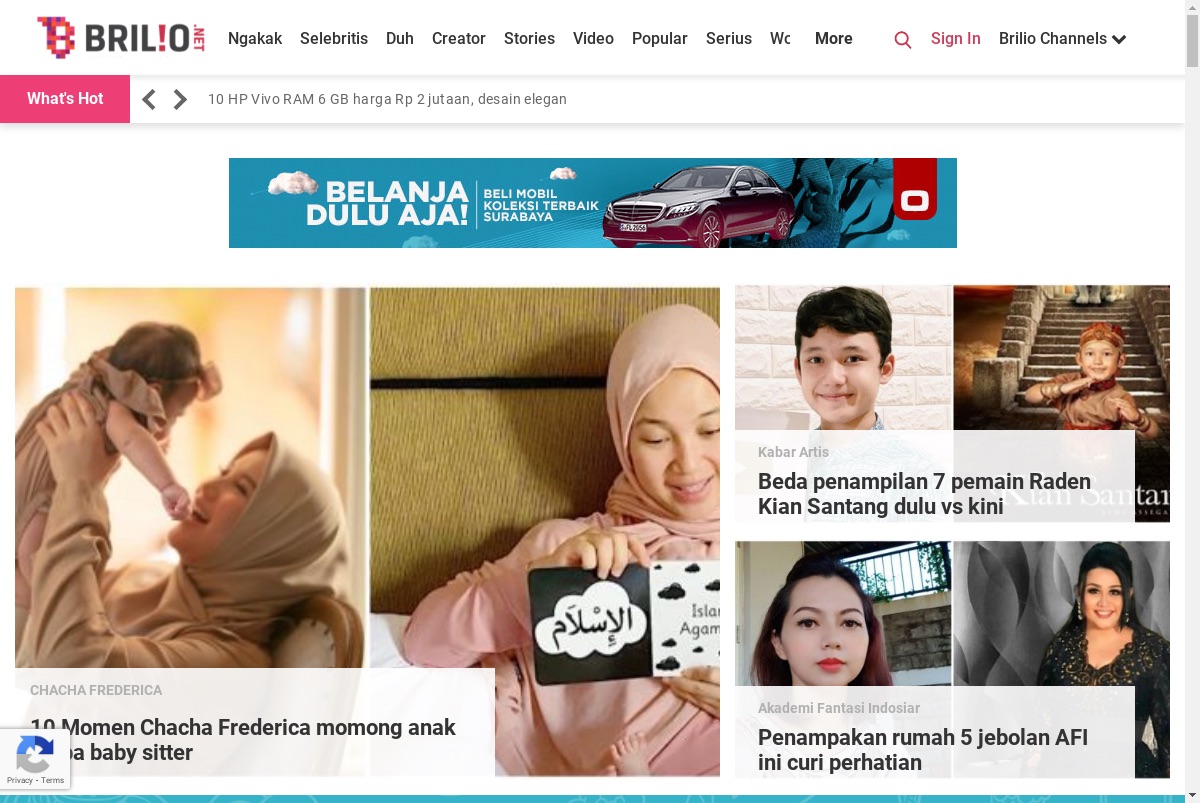This screenshot has height=803, width=1200.
Task: Click the reCAPTCHA badge icon
Action: 34,754
